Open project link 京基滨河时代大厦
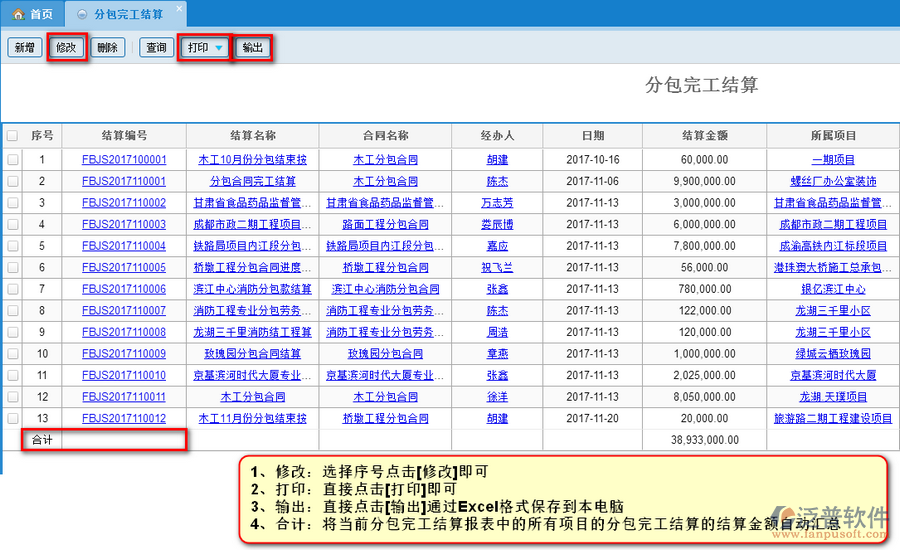 pyautogui.click(x=832, y=375)
